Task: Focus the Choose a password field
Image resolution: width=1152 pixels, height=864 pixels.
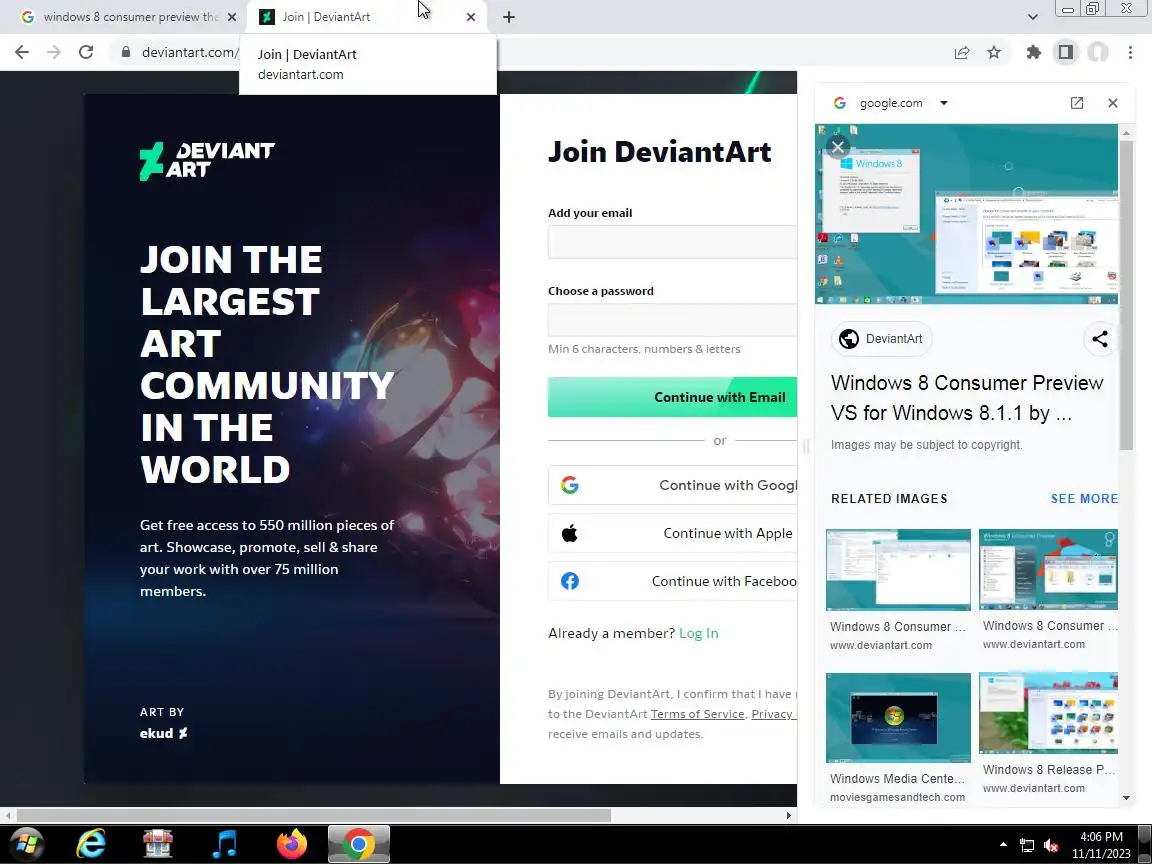Action: (x=672, y=320)
